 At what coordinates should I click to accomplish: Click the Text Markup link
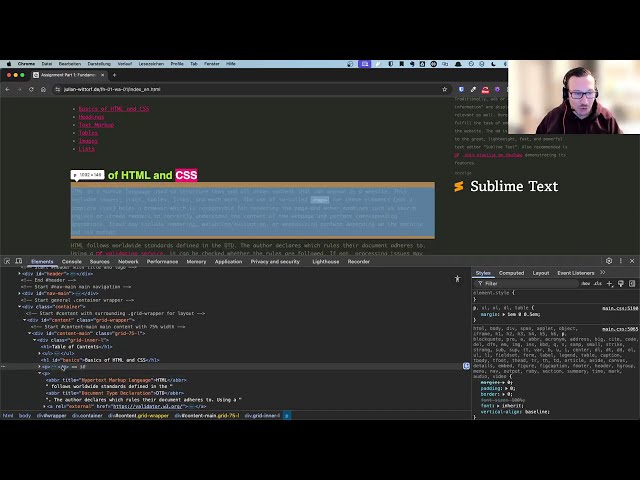(x=96, y=125)
